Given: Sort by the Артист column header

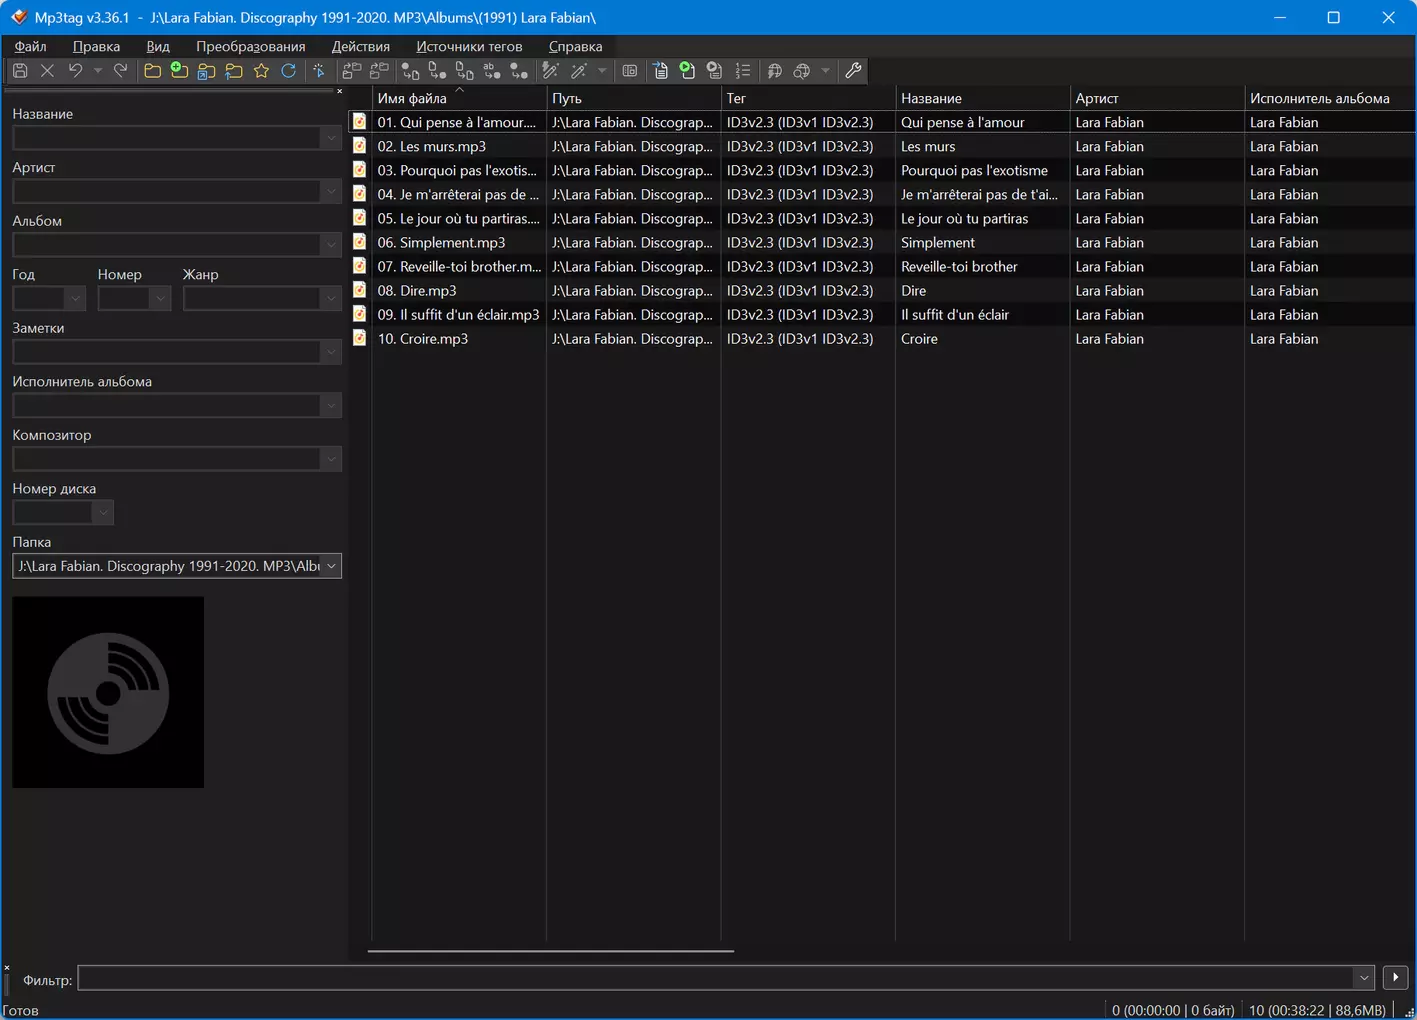Looking at the screenshot, I should coord(1157,98).
